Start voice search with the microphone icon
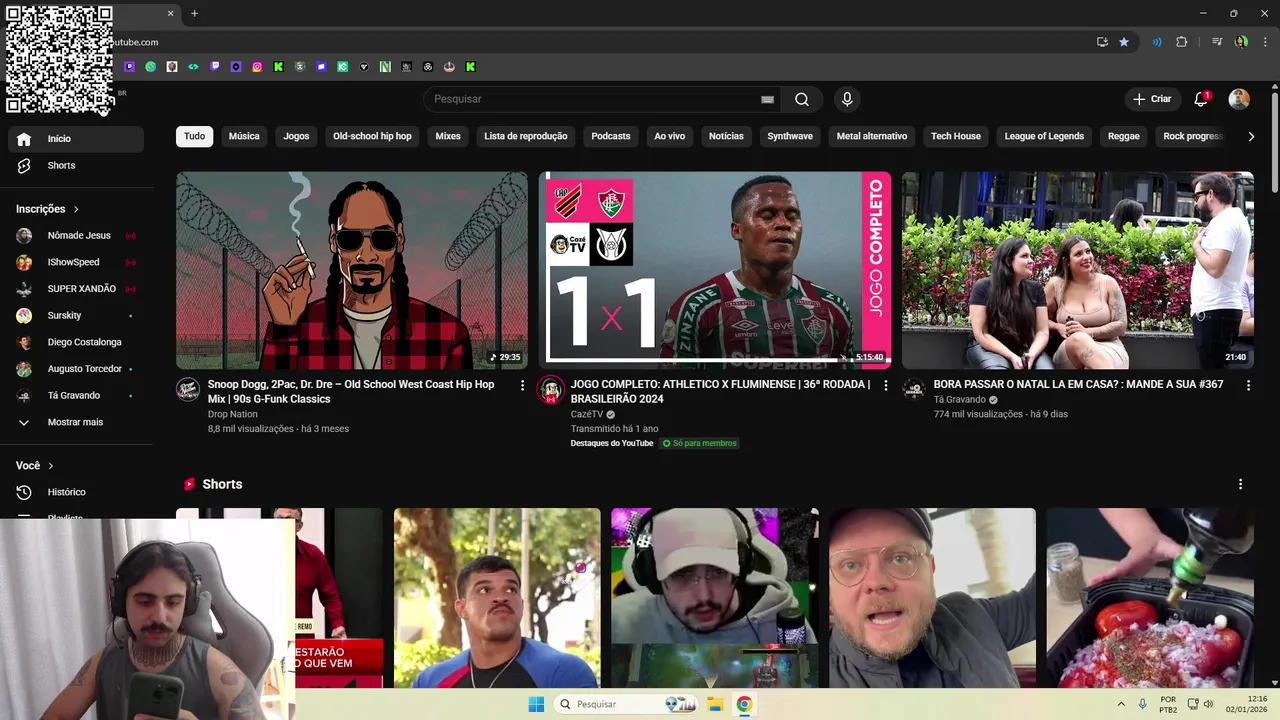 (x=847, y=99)
